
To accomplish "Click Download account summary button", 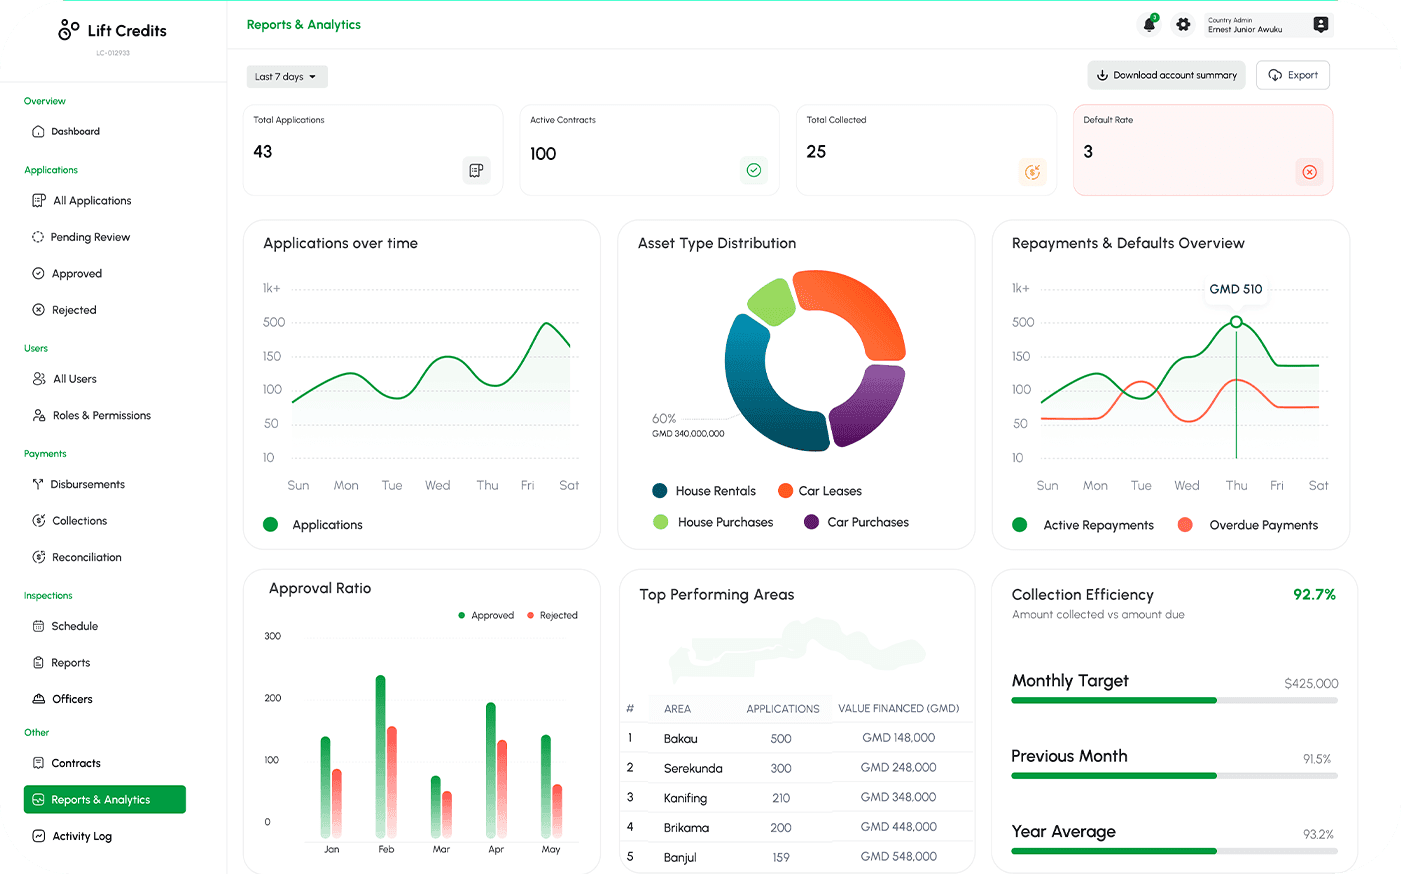I will pyautogui.click(x=1166, y=75).
